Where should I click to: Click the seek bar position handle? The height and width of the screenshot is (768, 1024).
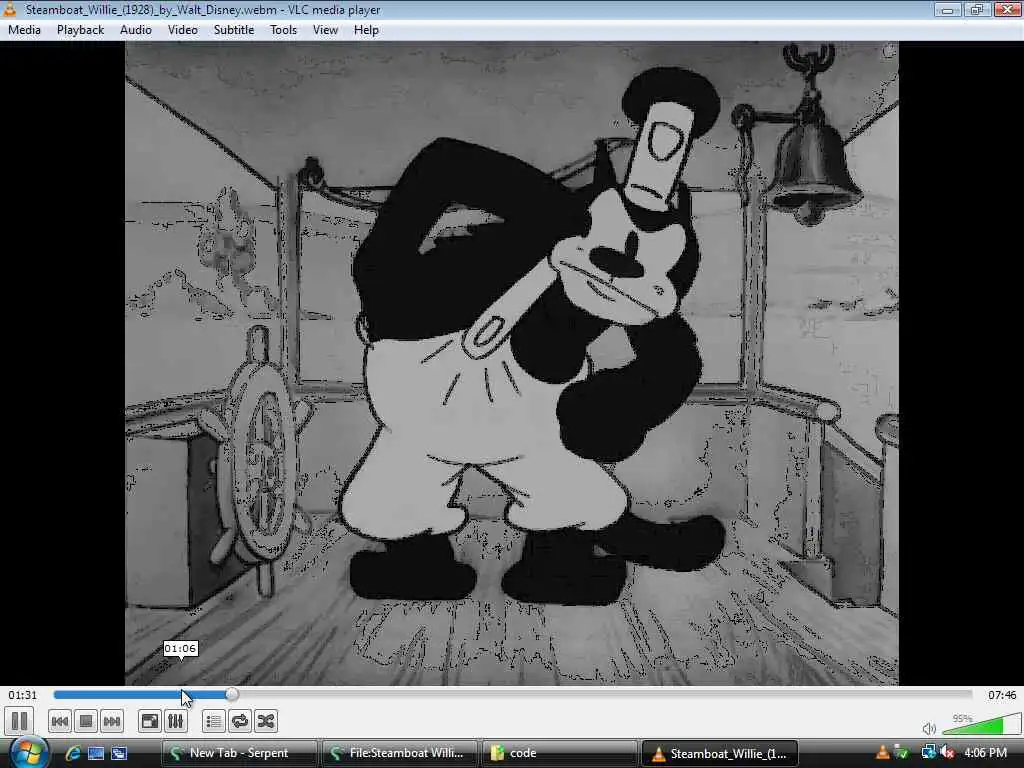click(x=232, y=694)
